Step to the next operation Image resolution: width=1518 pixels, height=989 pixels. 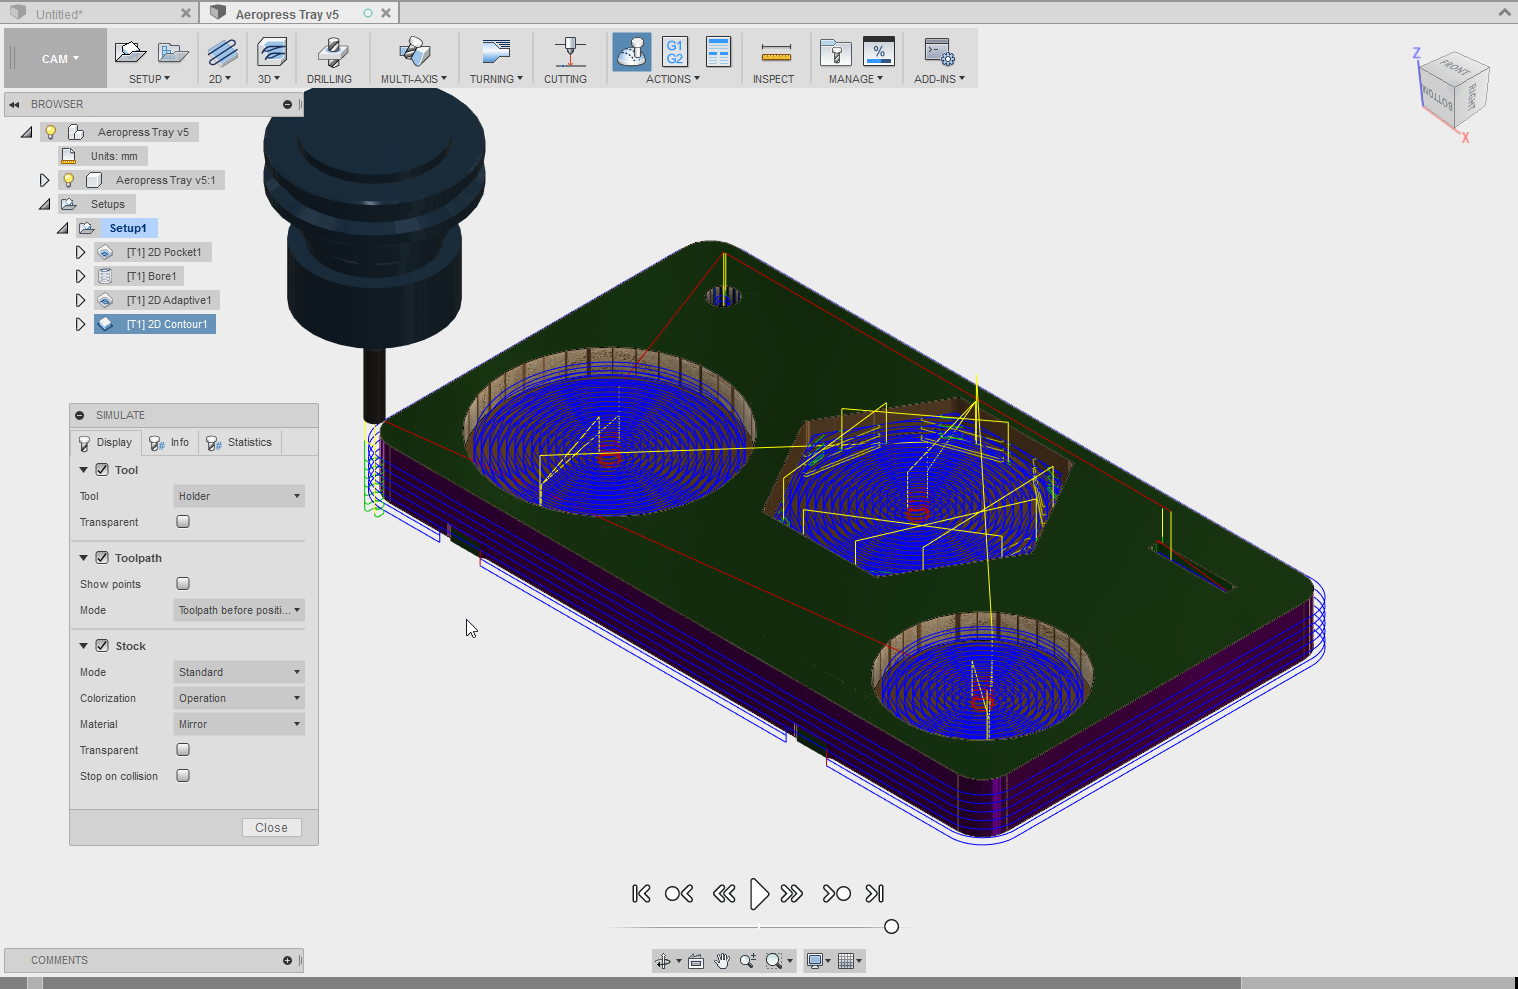coord(836,894)
